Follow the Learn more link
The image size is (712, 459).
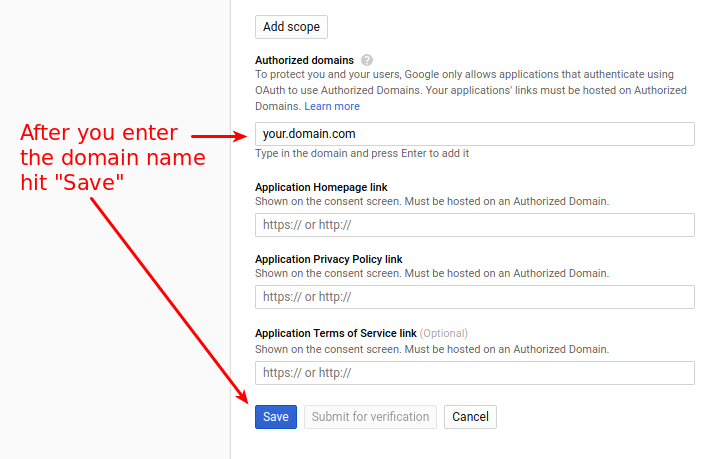tap(332, 106)
